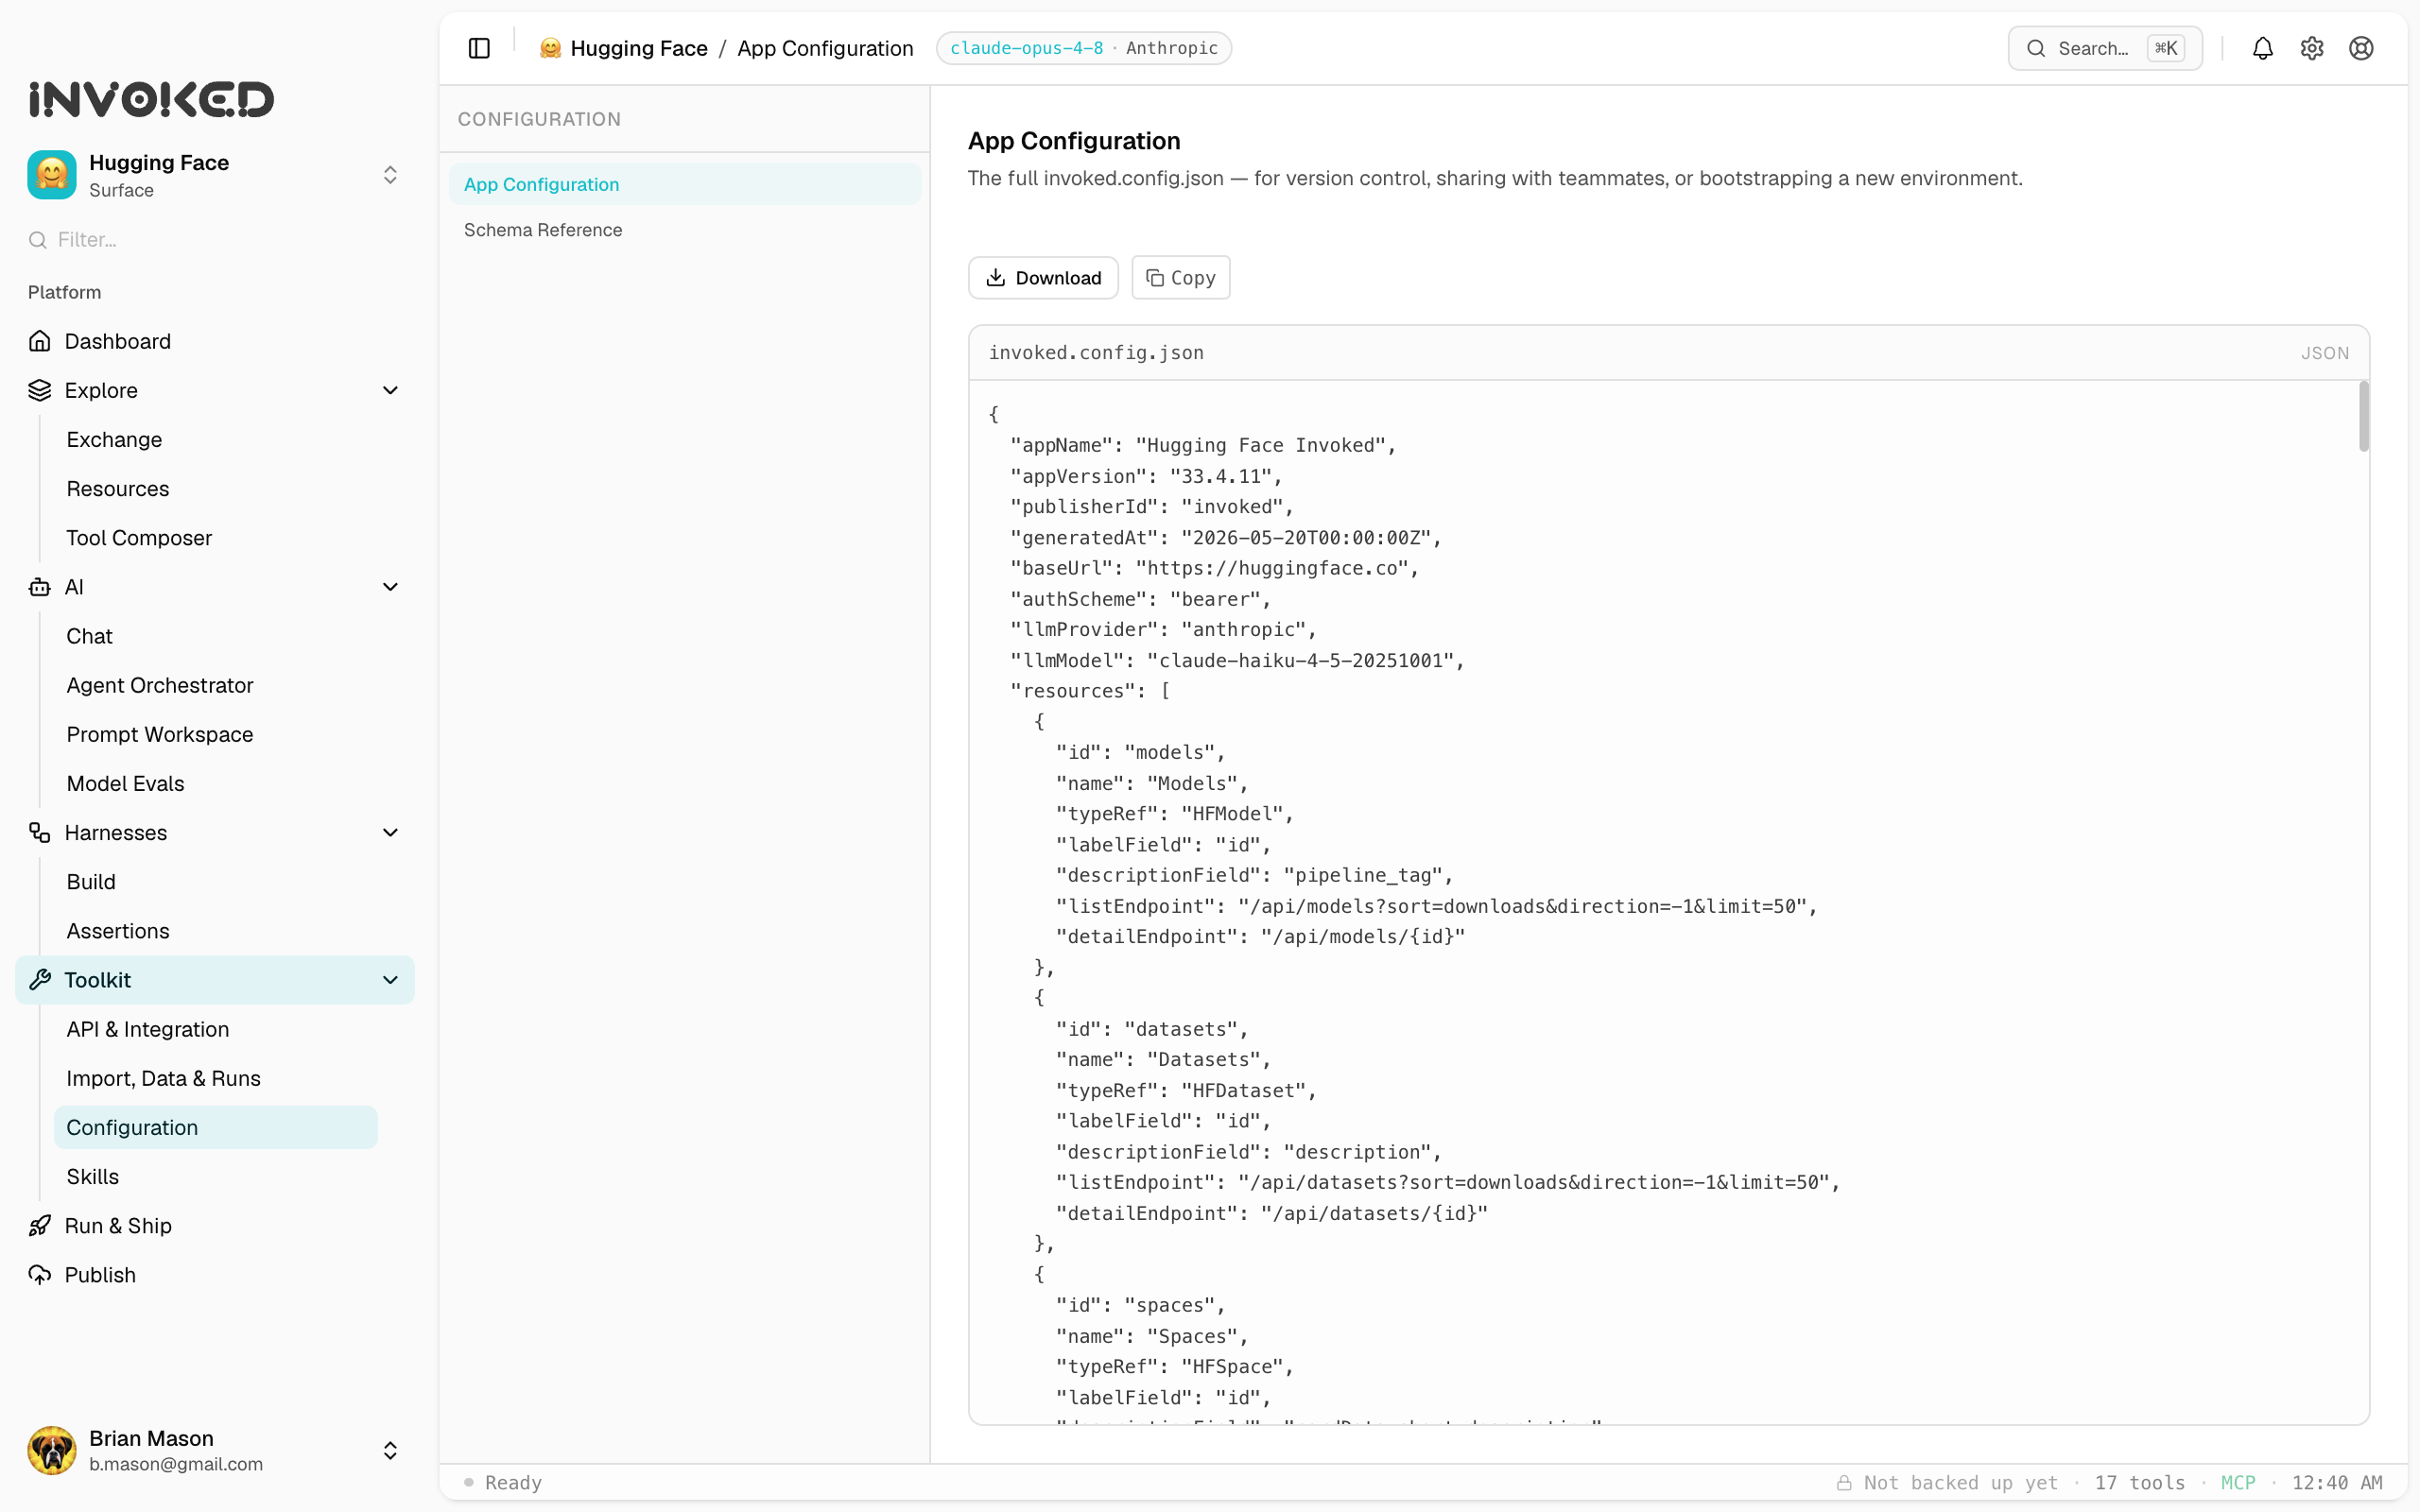Click the Run & Ship rocket icon

[x=40, y=1225]
